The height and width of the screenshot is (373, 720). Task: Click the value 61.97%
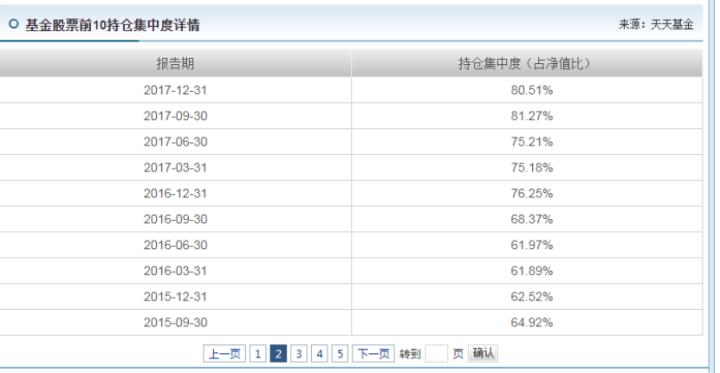[532, 245]
